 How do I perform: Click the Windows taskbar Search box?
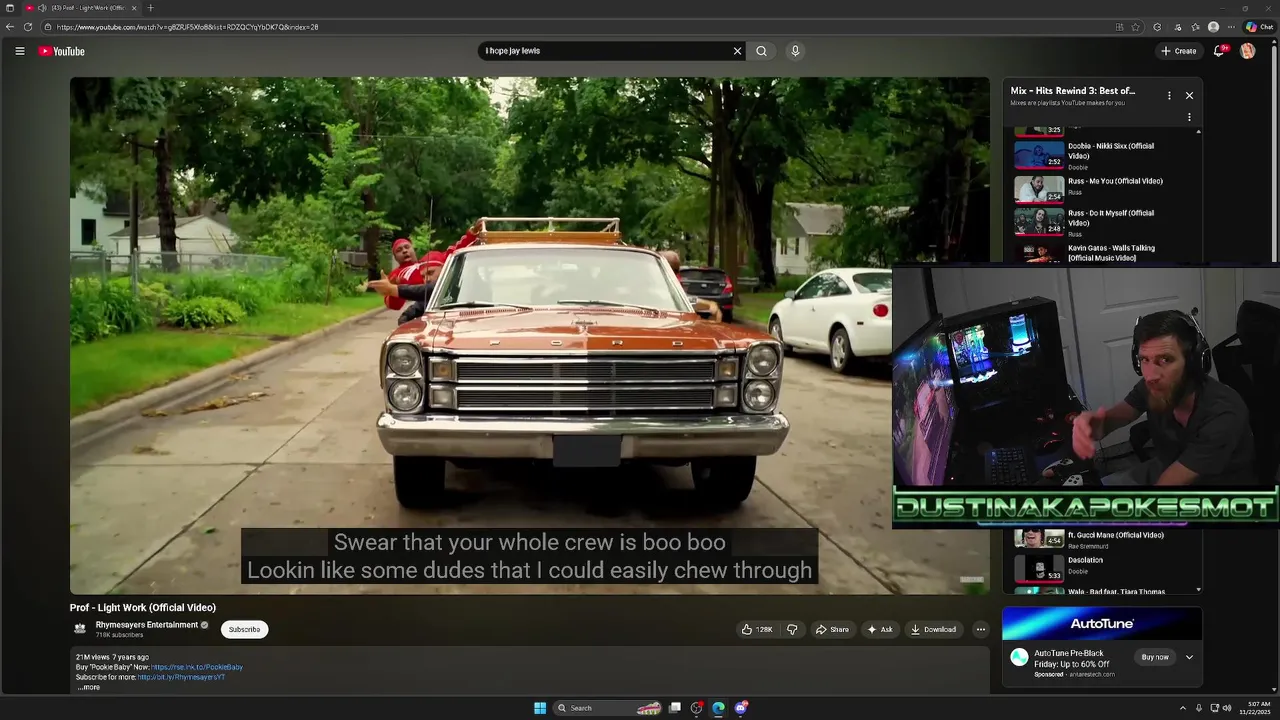tap(605, 708)
